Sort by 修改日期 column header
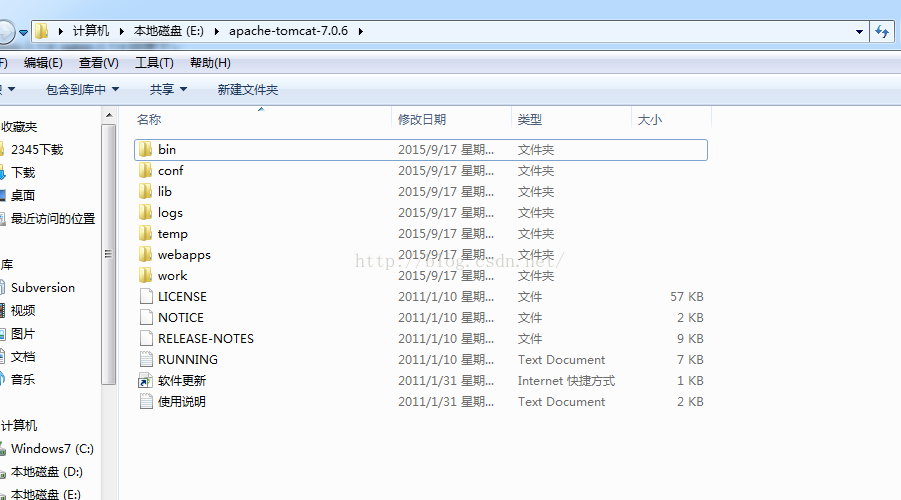Screen dimensions: 901x500 click(x=422, y=120)
